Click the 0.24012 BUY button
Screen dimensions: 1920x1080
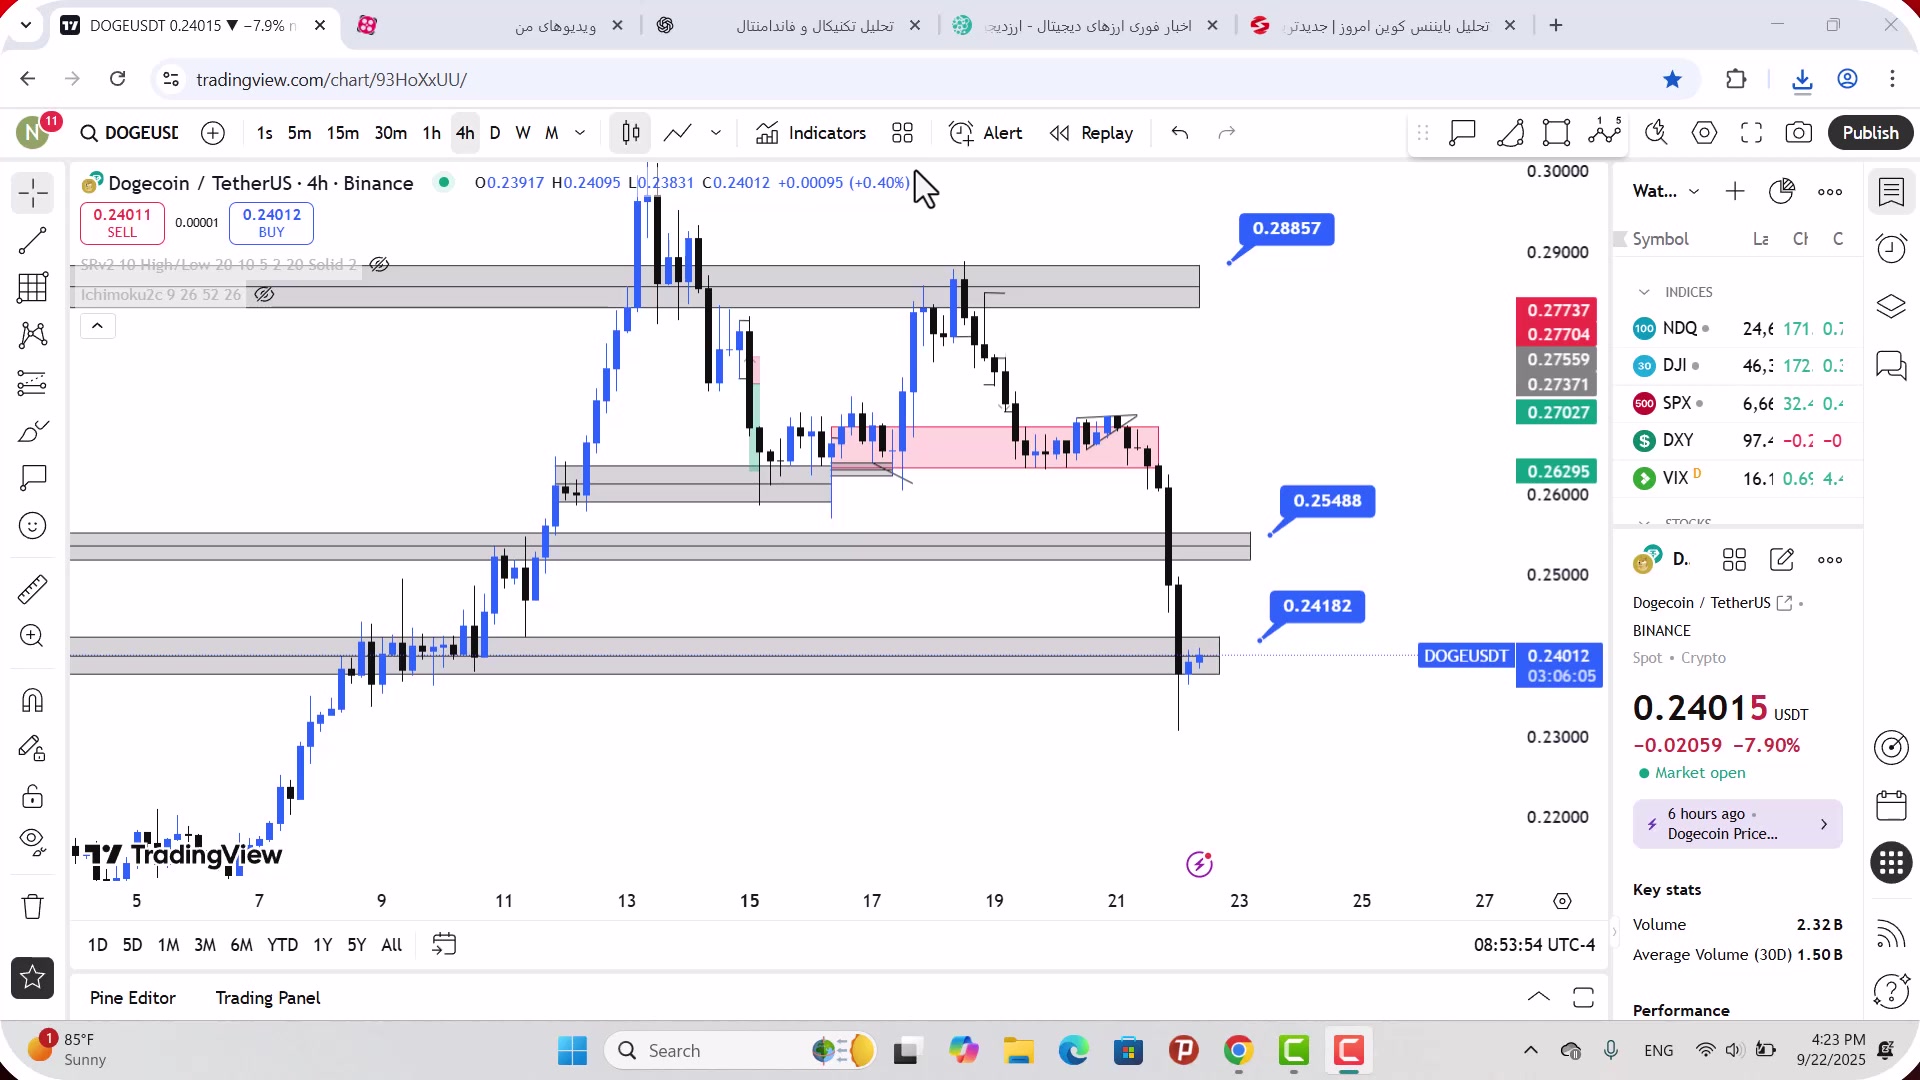click(x=271, y=223)
